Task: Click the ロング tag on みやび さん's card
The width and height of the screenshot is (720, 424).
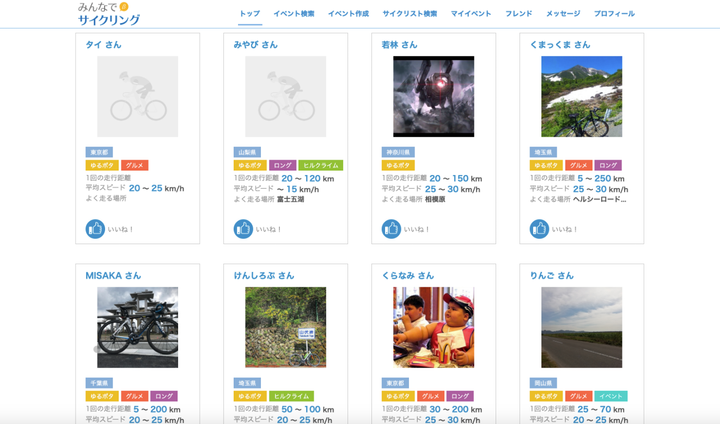Action: [282, 165]
